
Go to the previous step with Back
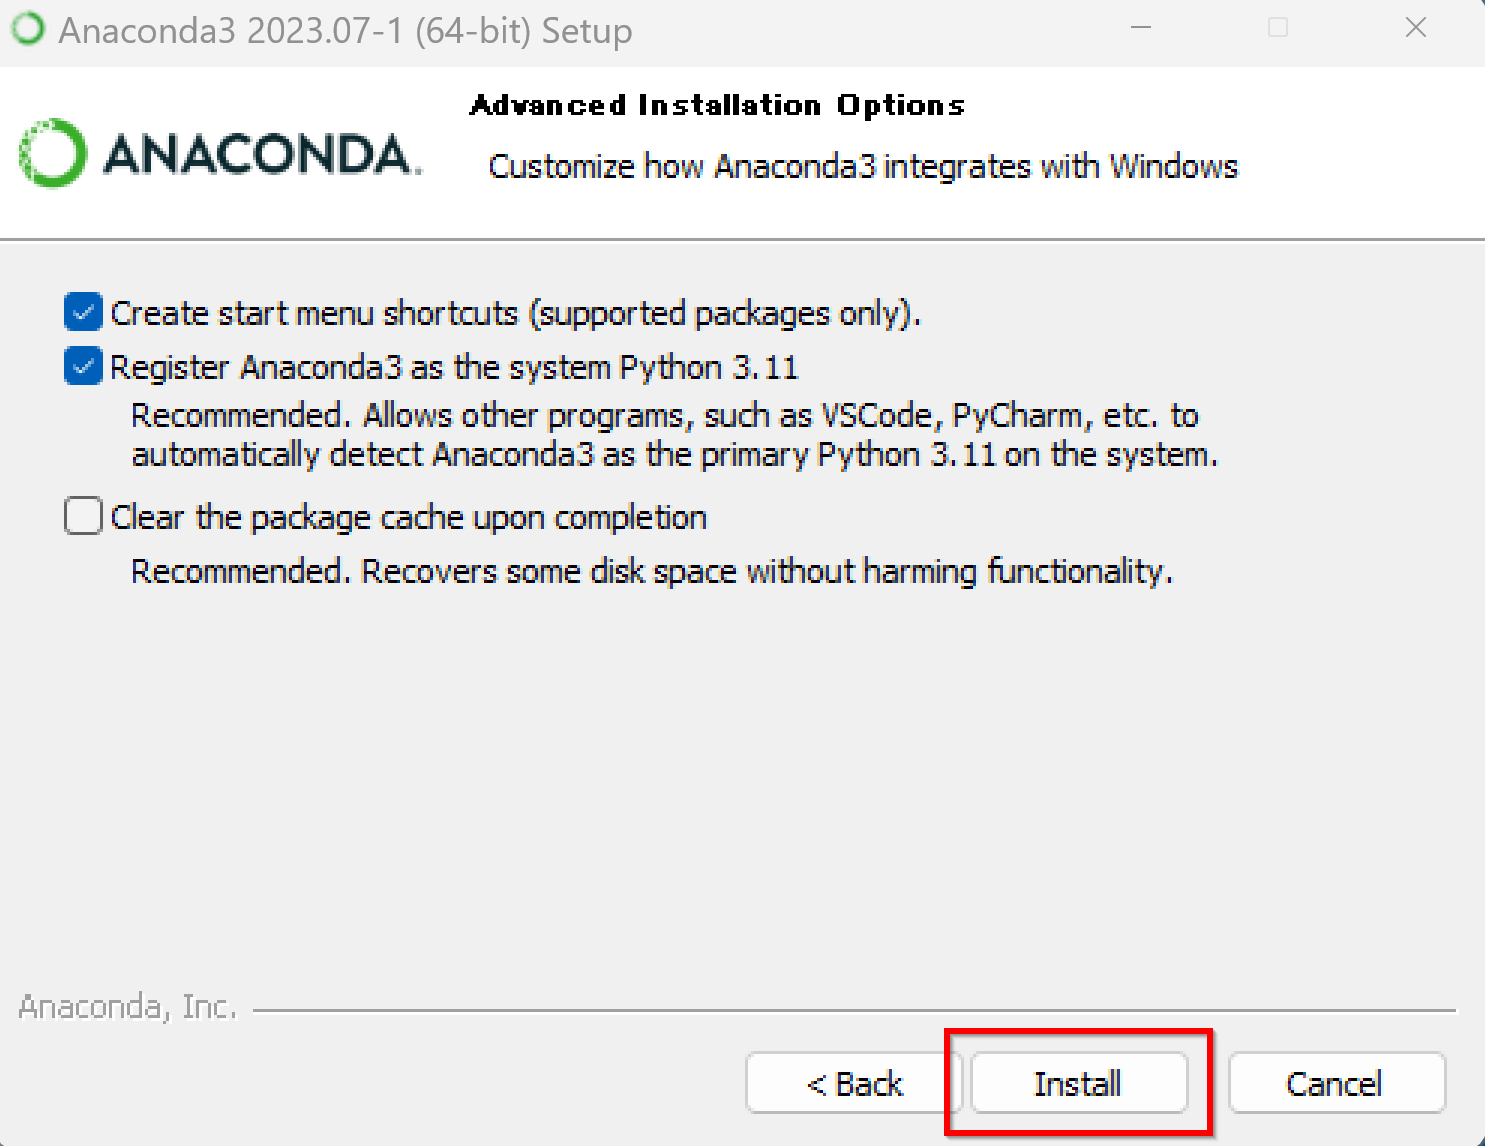(x=854, y=1083)
